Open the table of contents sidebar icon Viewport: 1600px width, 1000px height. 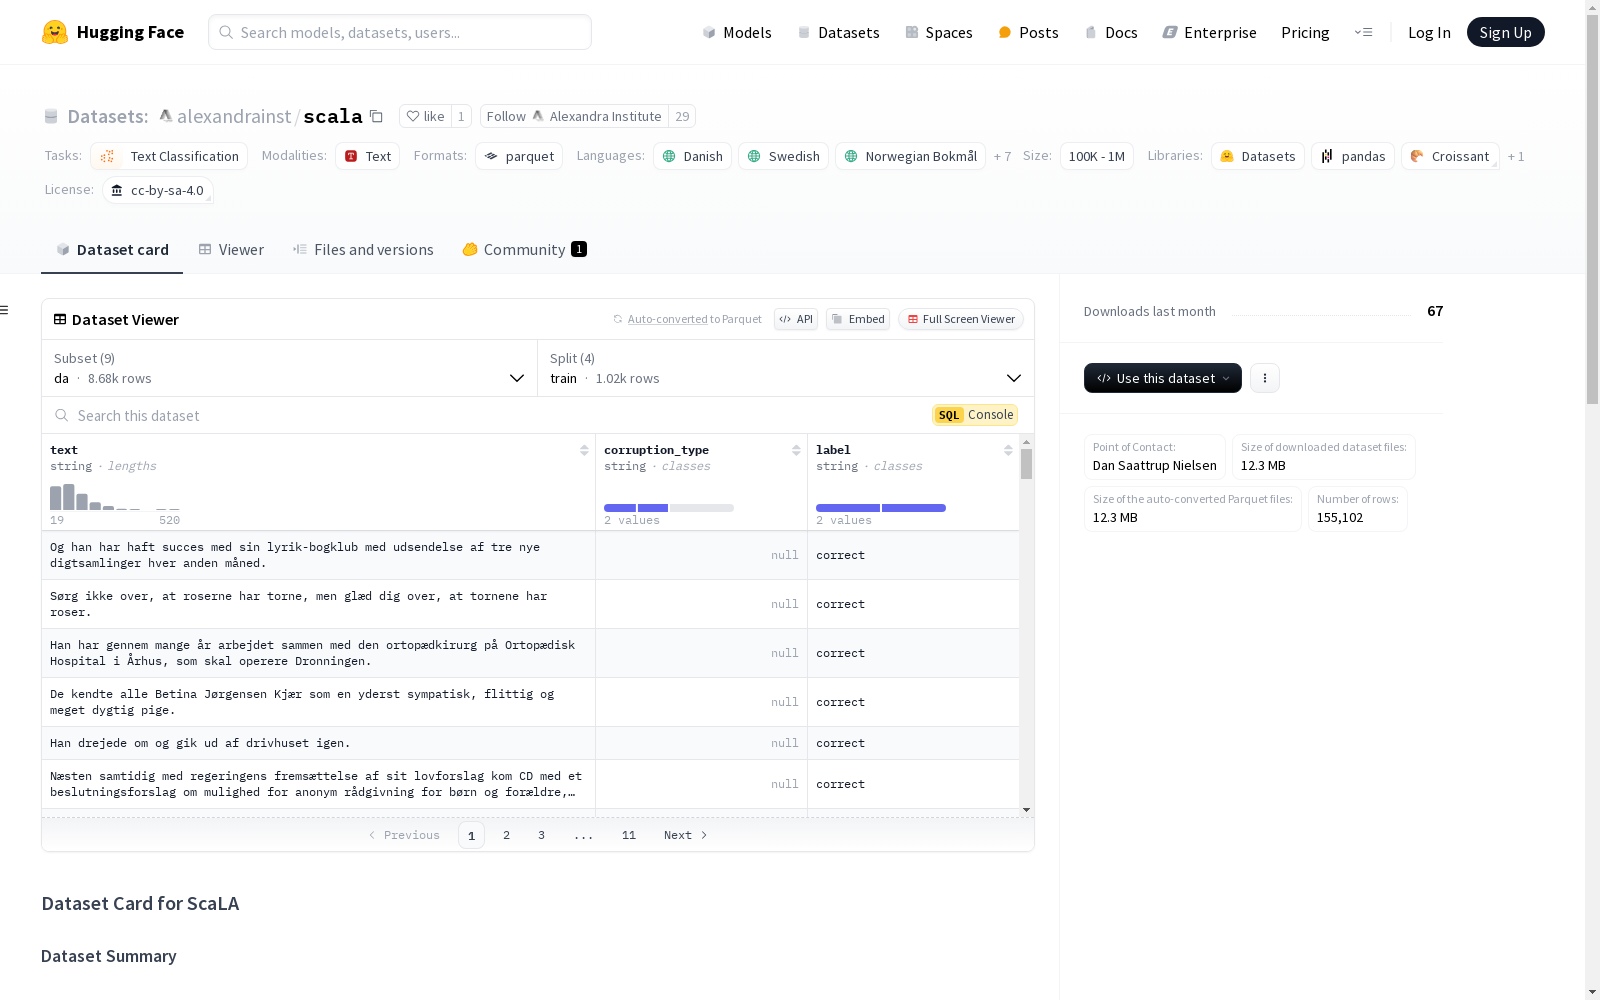click(5, 310)
